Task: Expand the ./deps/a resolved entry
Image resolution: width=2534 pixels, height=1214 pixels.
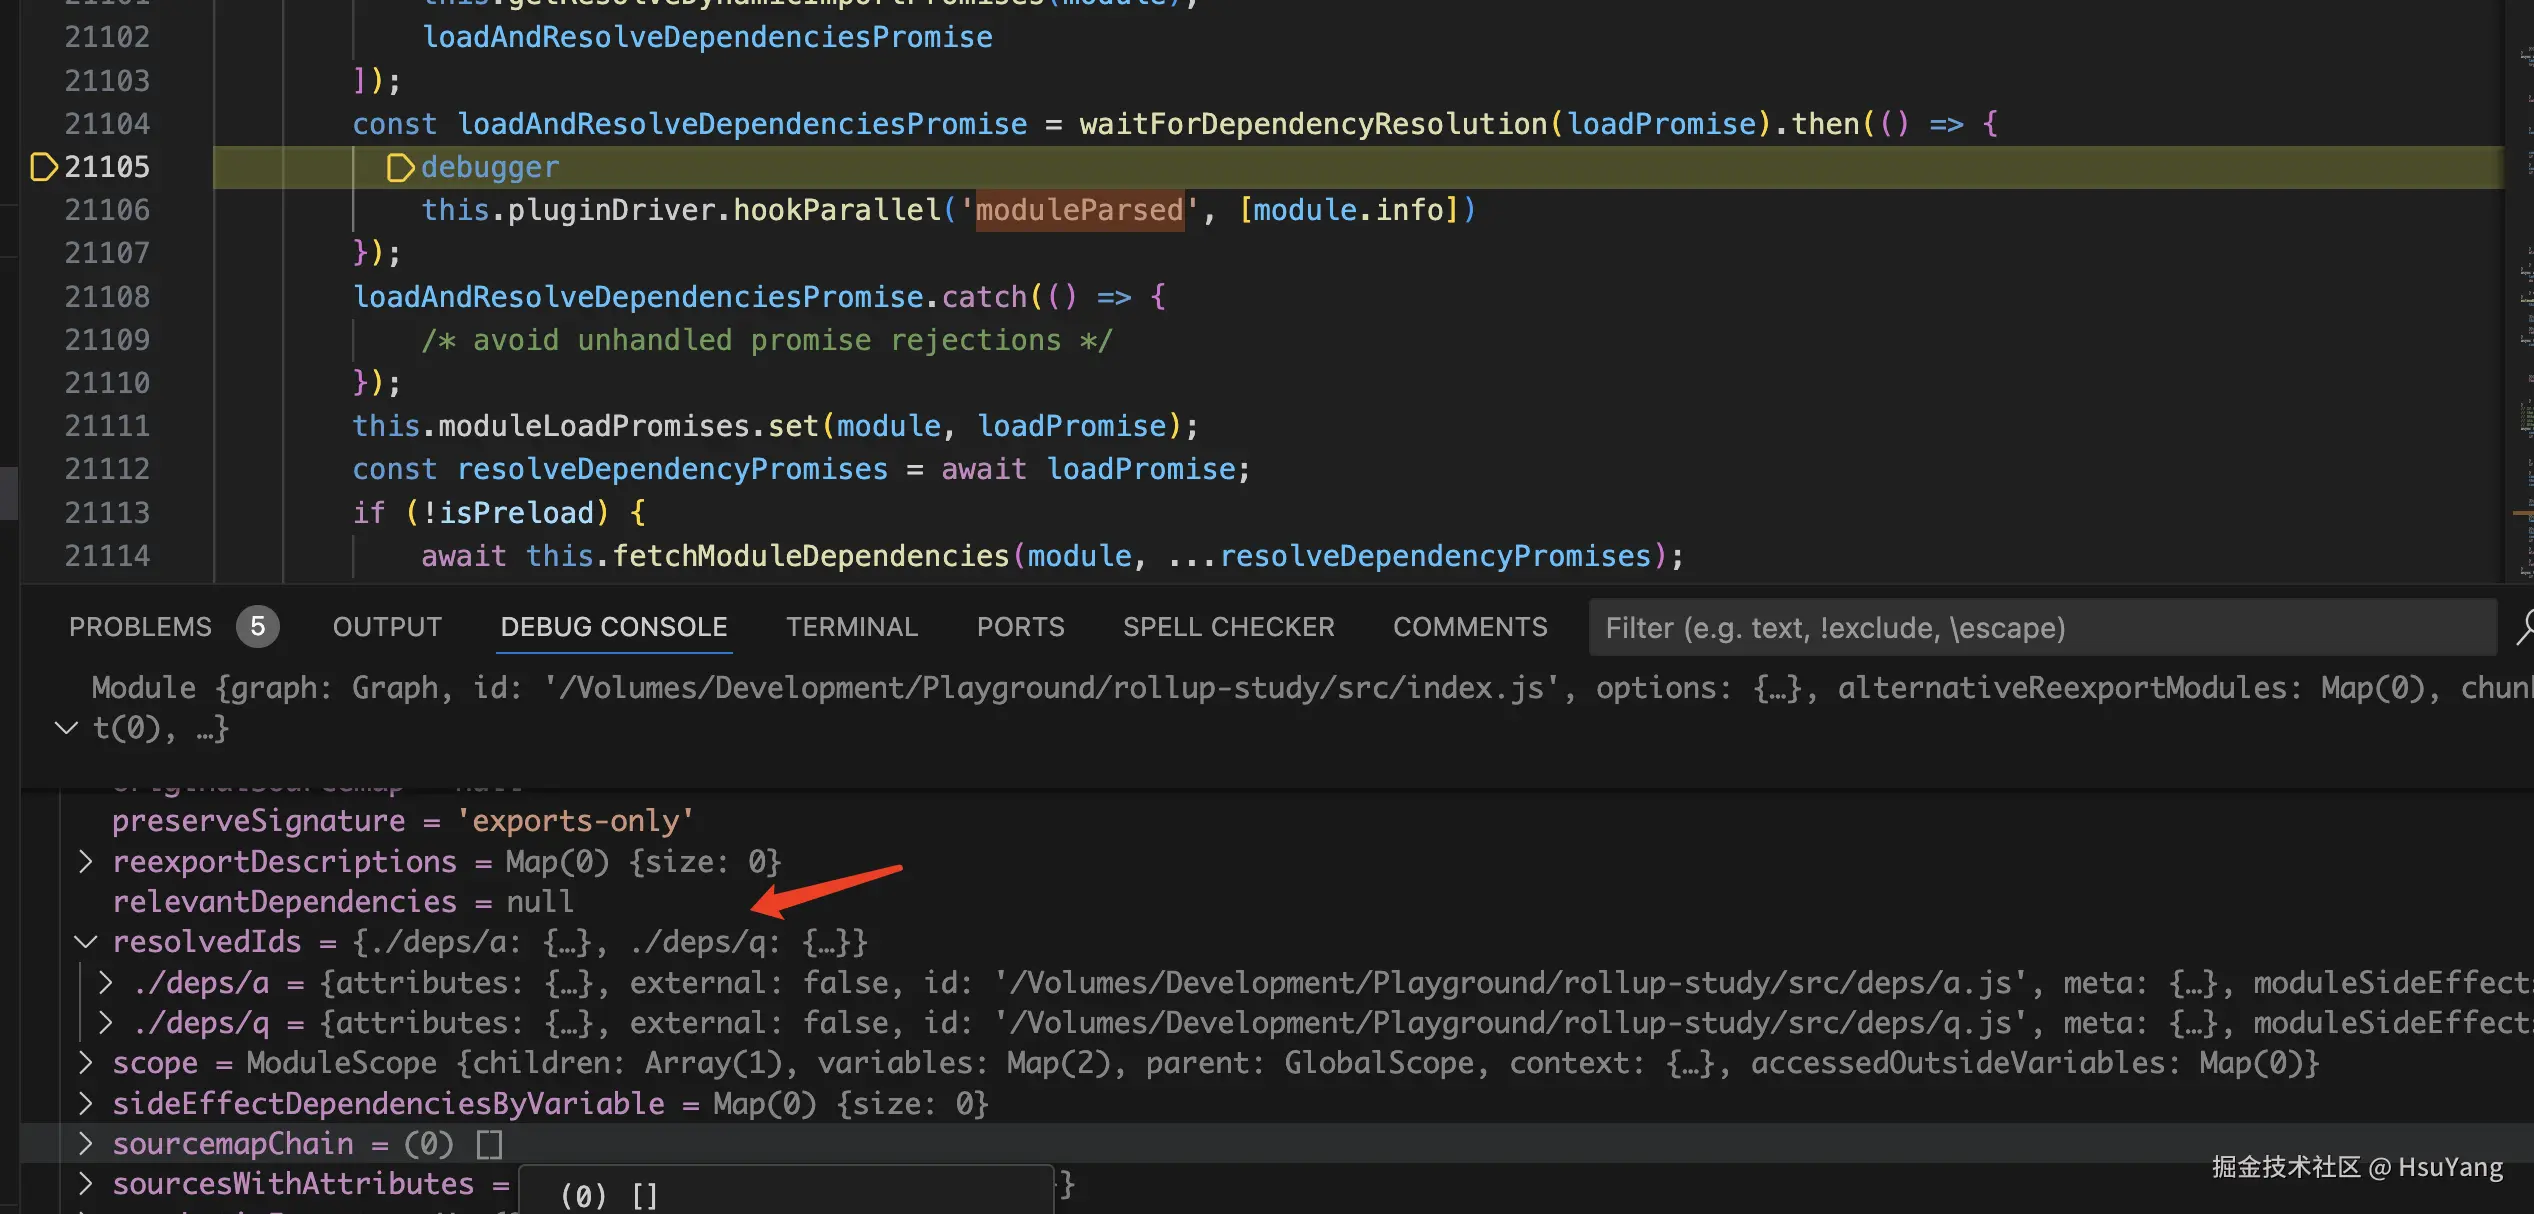Action: click(106, 983)
